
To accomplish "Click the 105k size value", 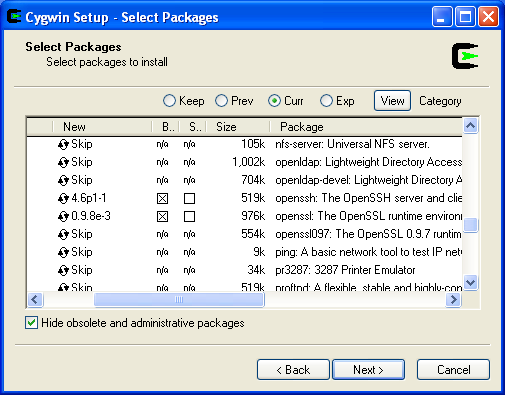I will coord(253,144).
